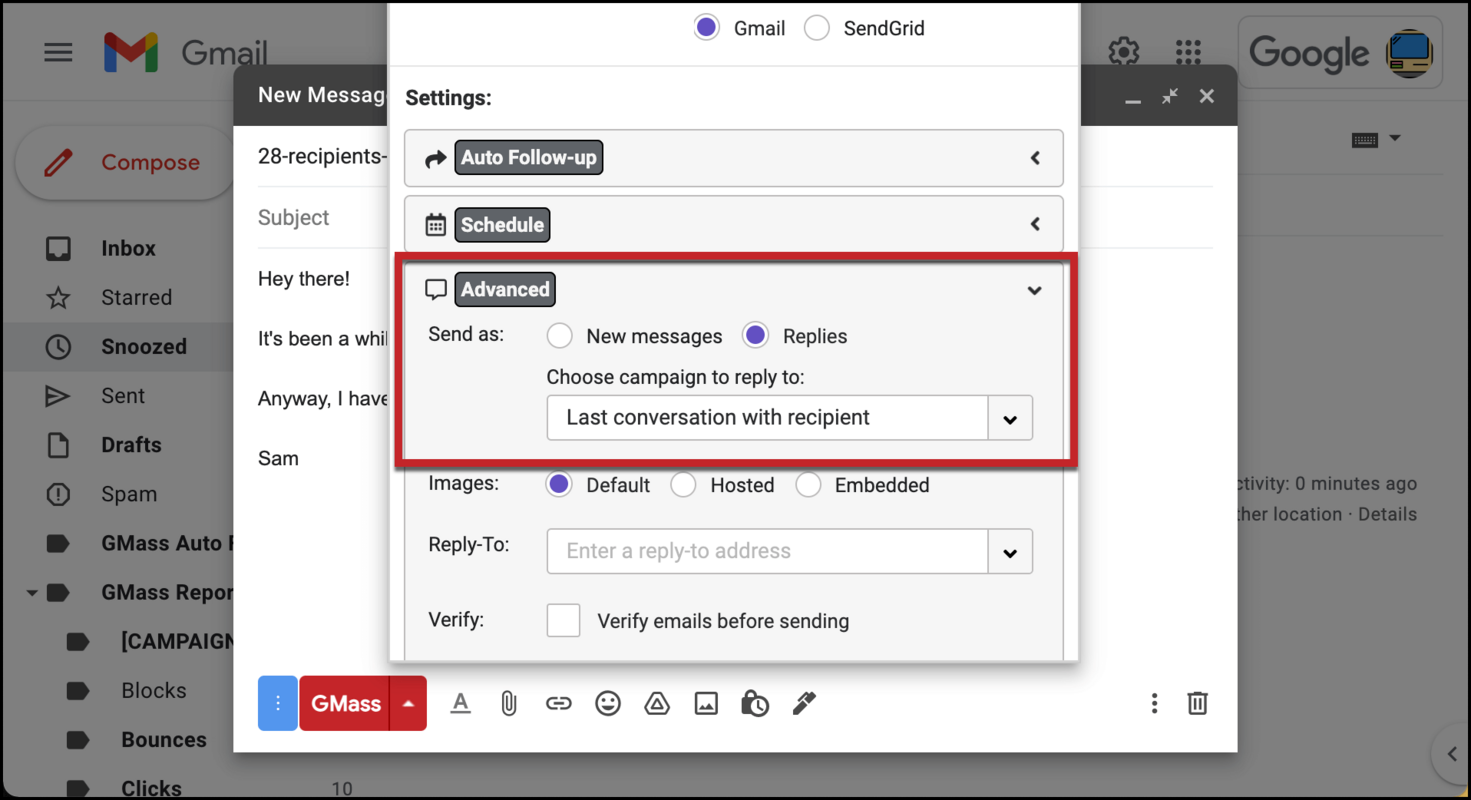1471x800 pixels.
Task: Attach a file using the paperclip icon
Action: (x=508, y=703)
